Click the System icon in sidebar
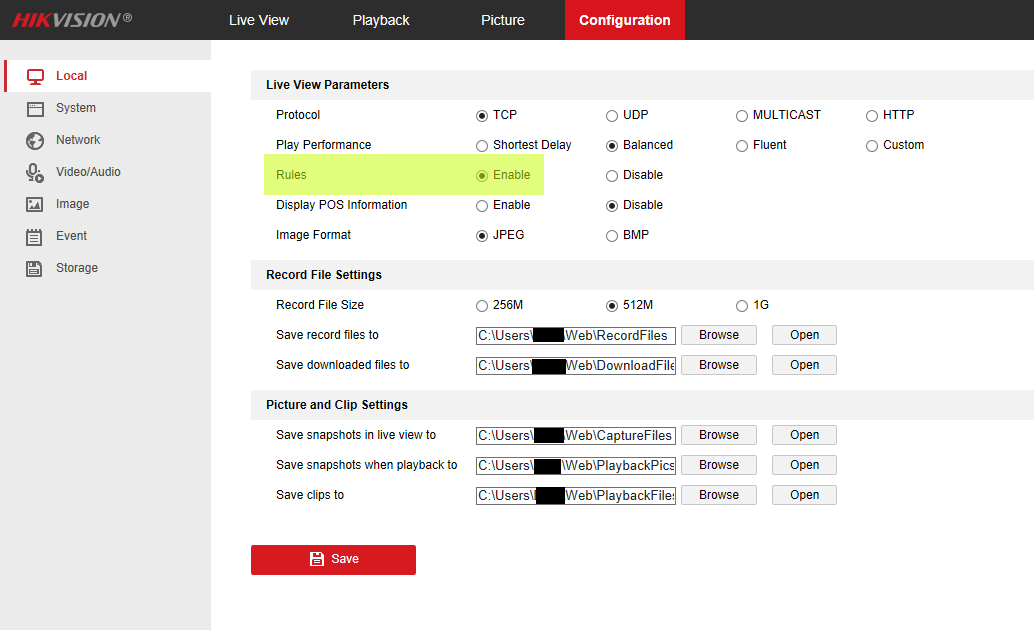Screen dimensions: 1034x630 35,108
